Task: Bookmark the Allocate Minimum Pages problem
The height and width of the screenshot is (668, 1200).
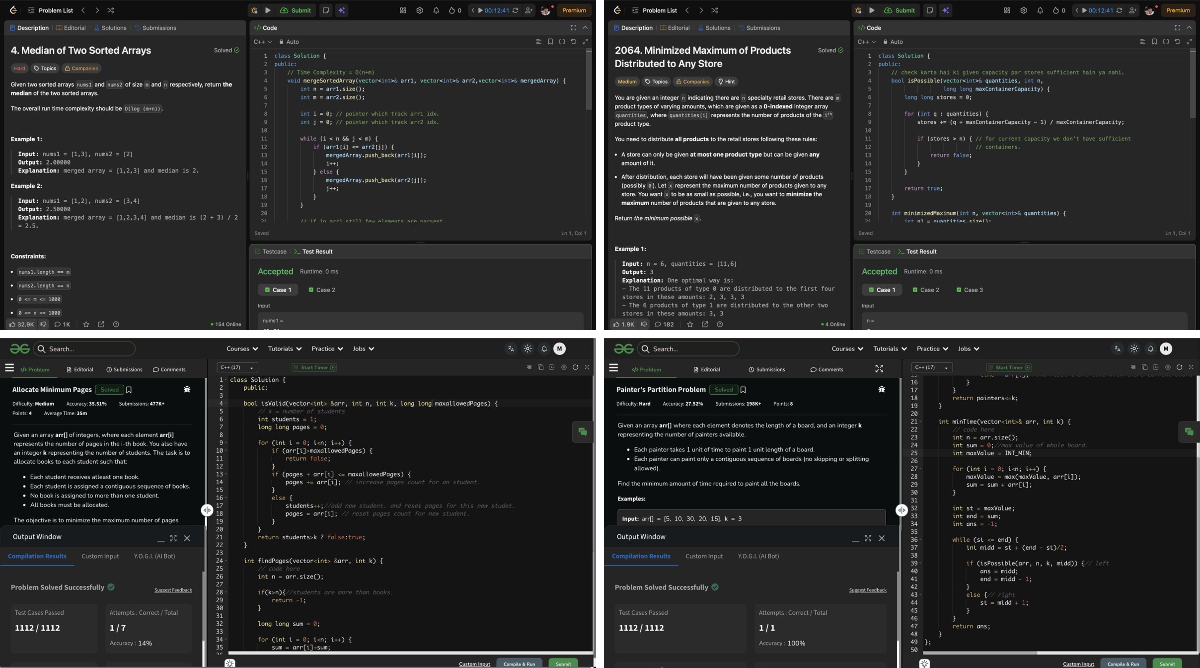Action: click(129, 389)
